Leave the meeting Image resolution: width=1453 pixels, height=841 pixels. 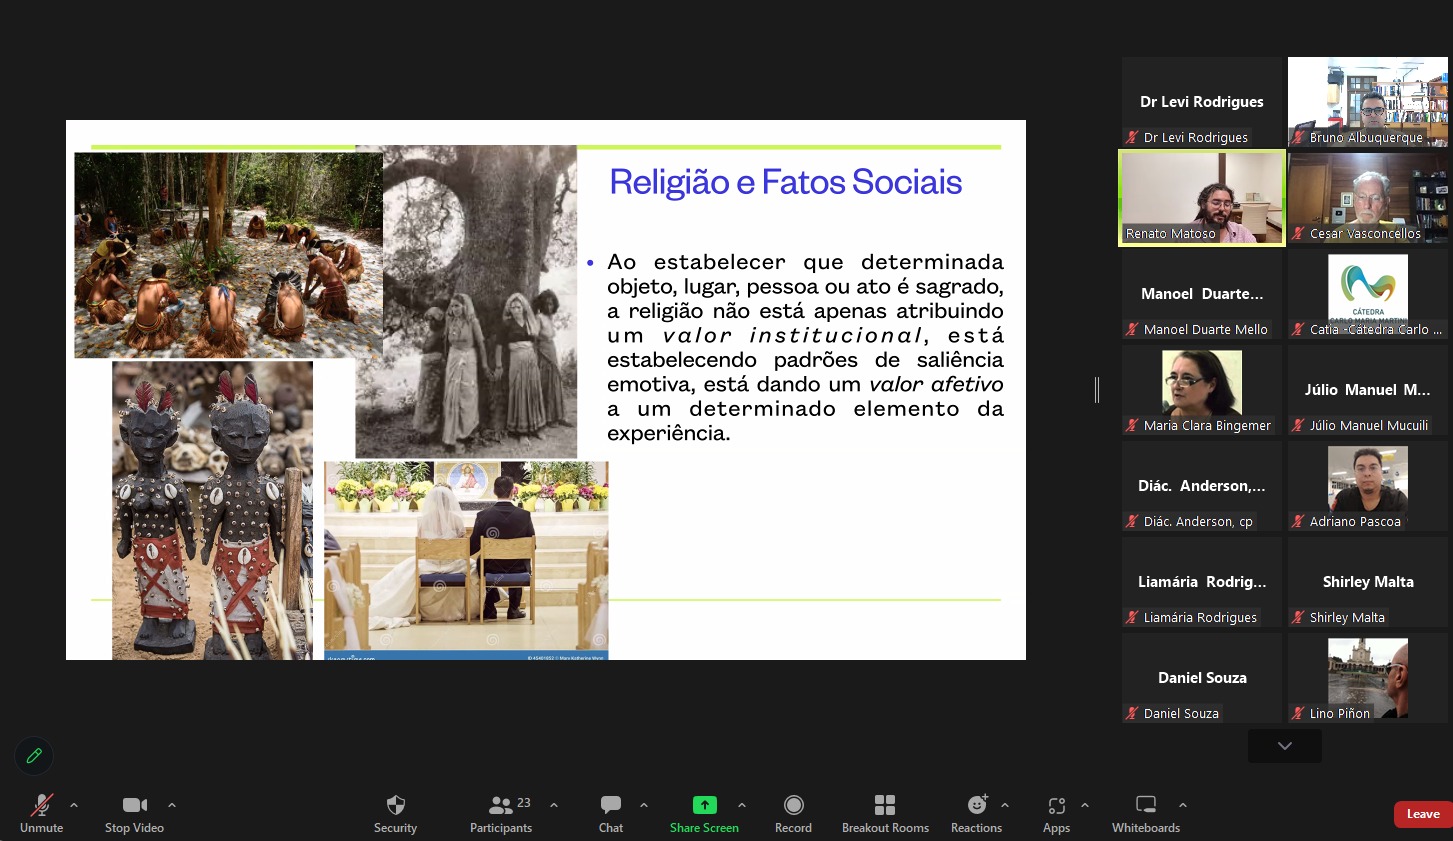point(1422,814)
